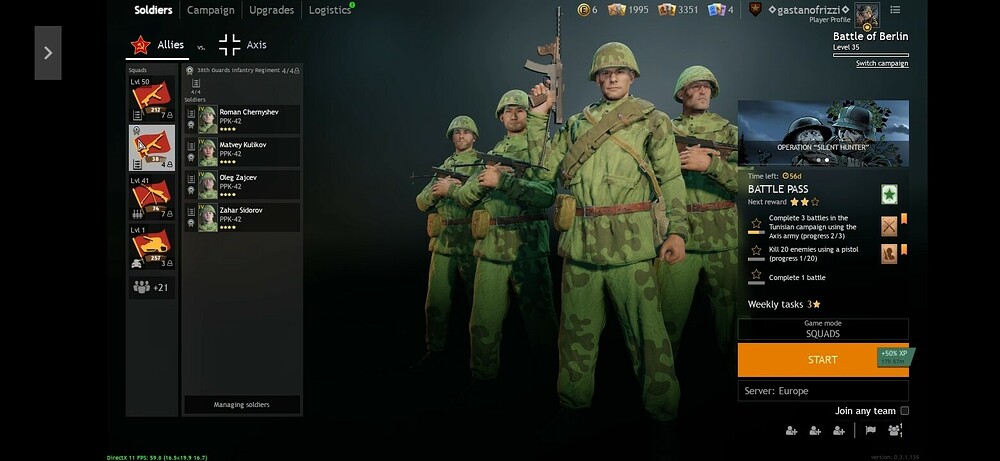1000x461 pixels.
Task: Select soldier Roman Chernyshev
Action: coord(242,119)
